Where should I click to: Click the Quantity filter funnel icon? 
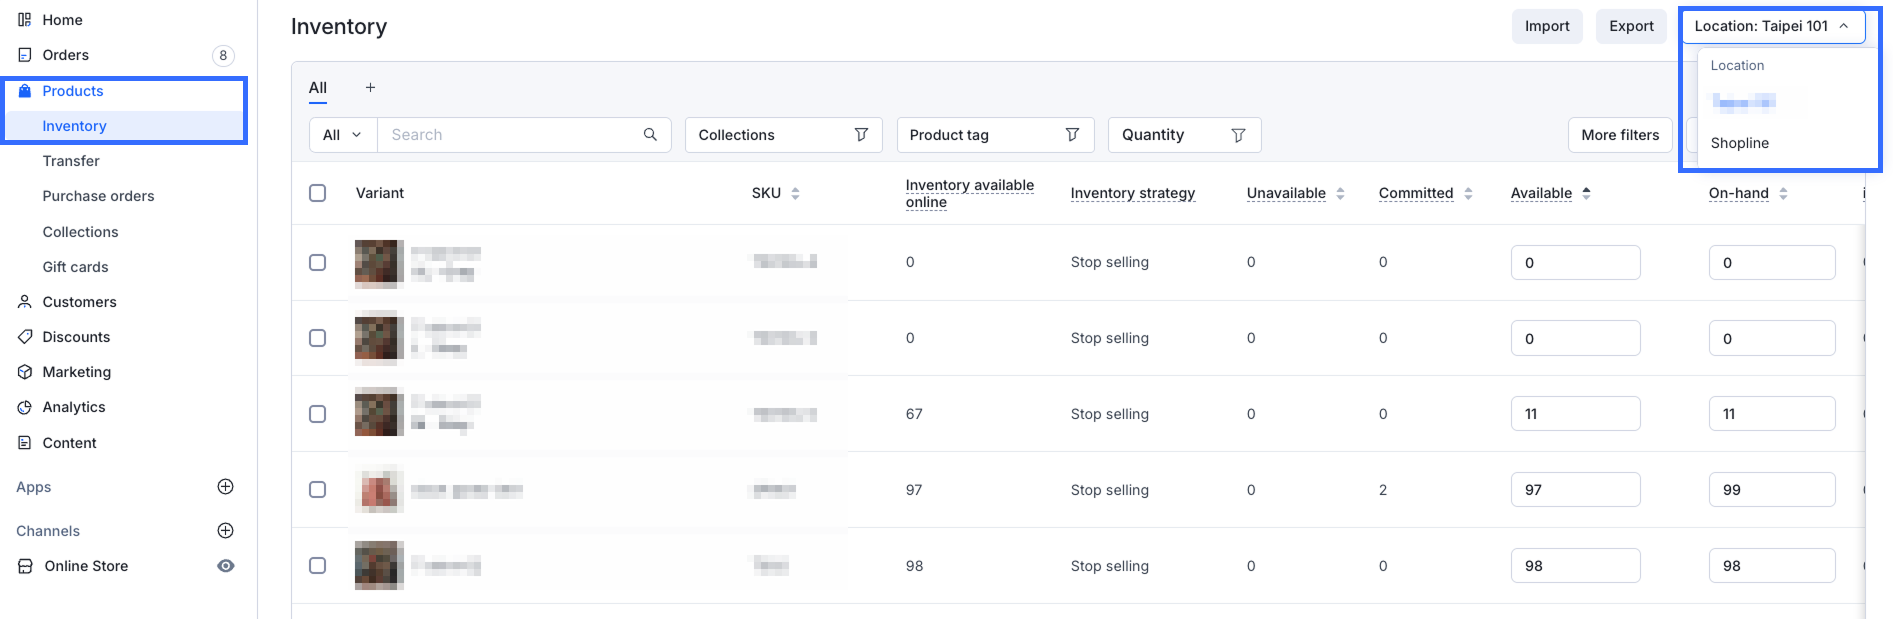(x=1238, y=135)
